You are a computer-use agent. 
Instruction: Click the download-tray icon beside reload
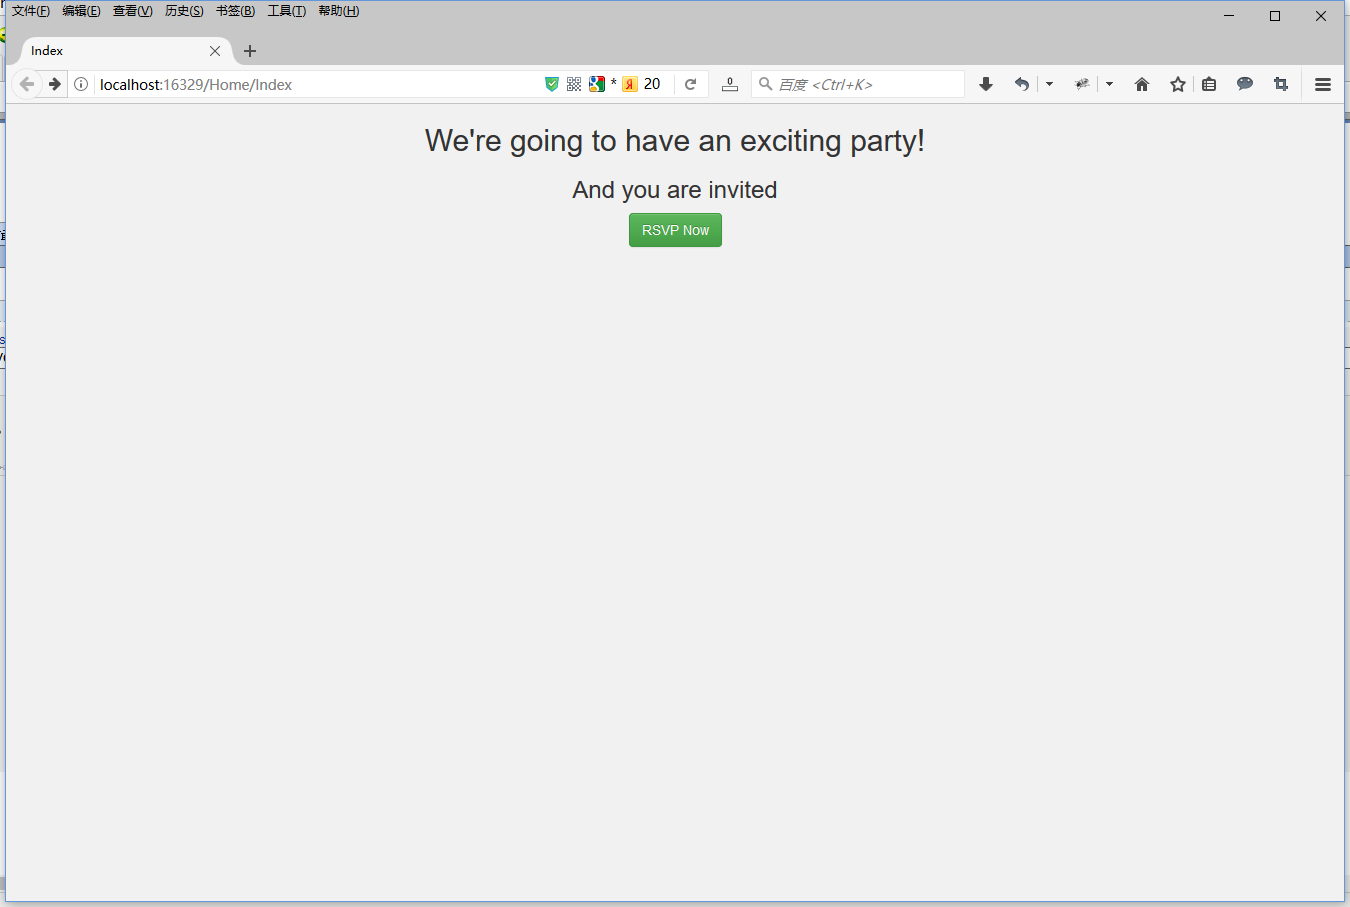click(730, 84)
